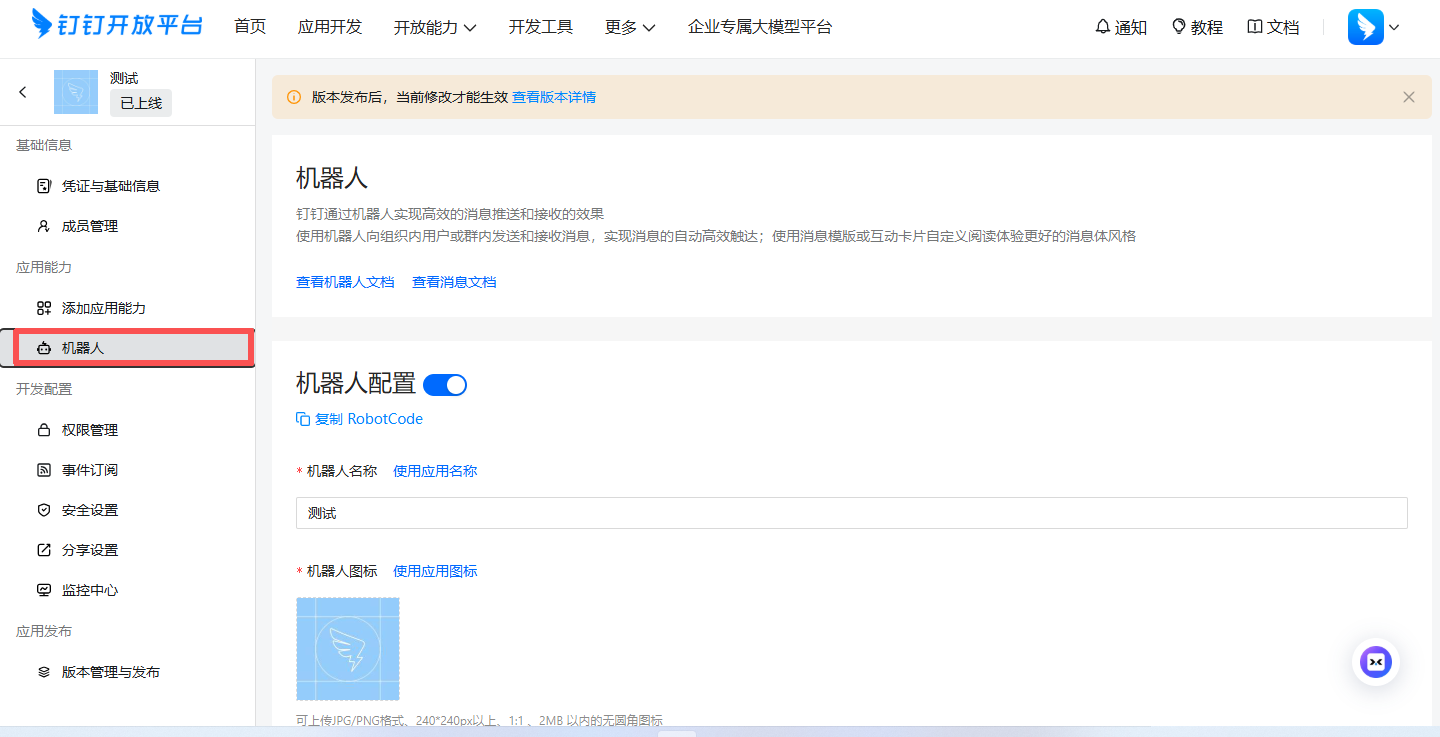Screen dimensions: 1440x737
Task: Select the 权限管理 lock icon
Action: click(43, 429)
